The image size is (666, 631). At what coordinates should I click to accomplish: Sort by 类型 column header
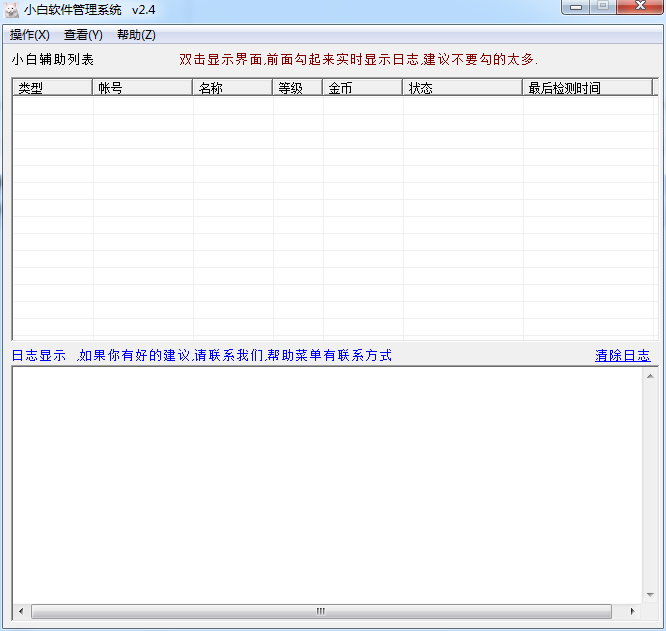click(x=52, y=88)
